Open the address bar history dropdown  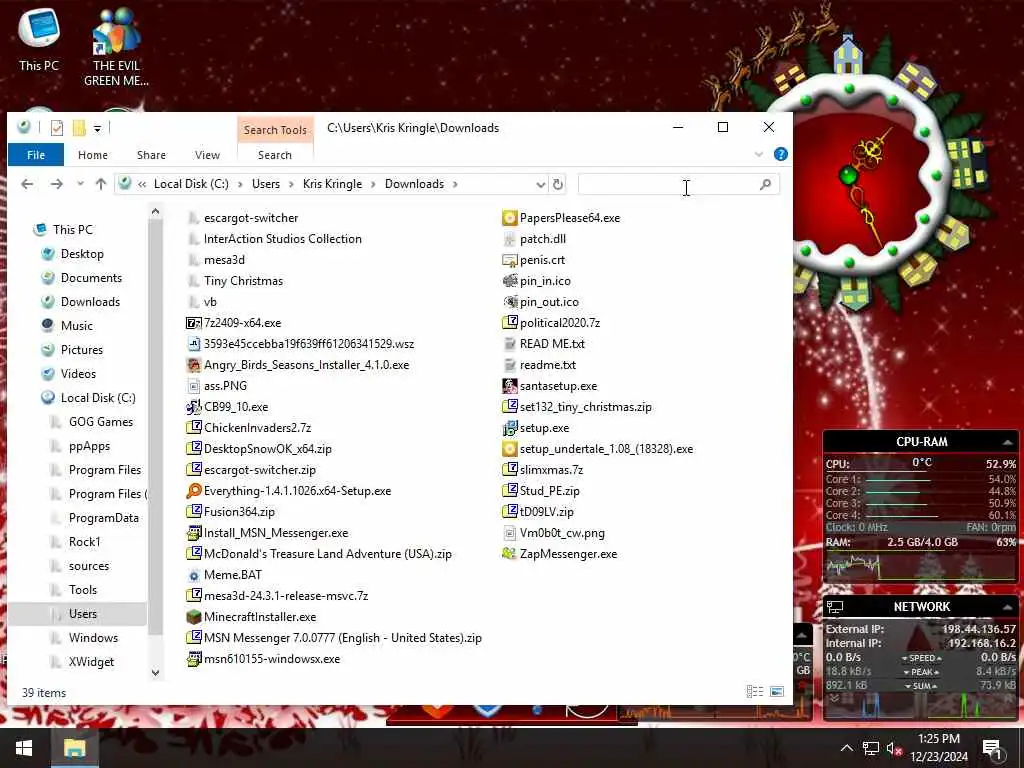[x=540, y=185]
